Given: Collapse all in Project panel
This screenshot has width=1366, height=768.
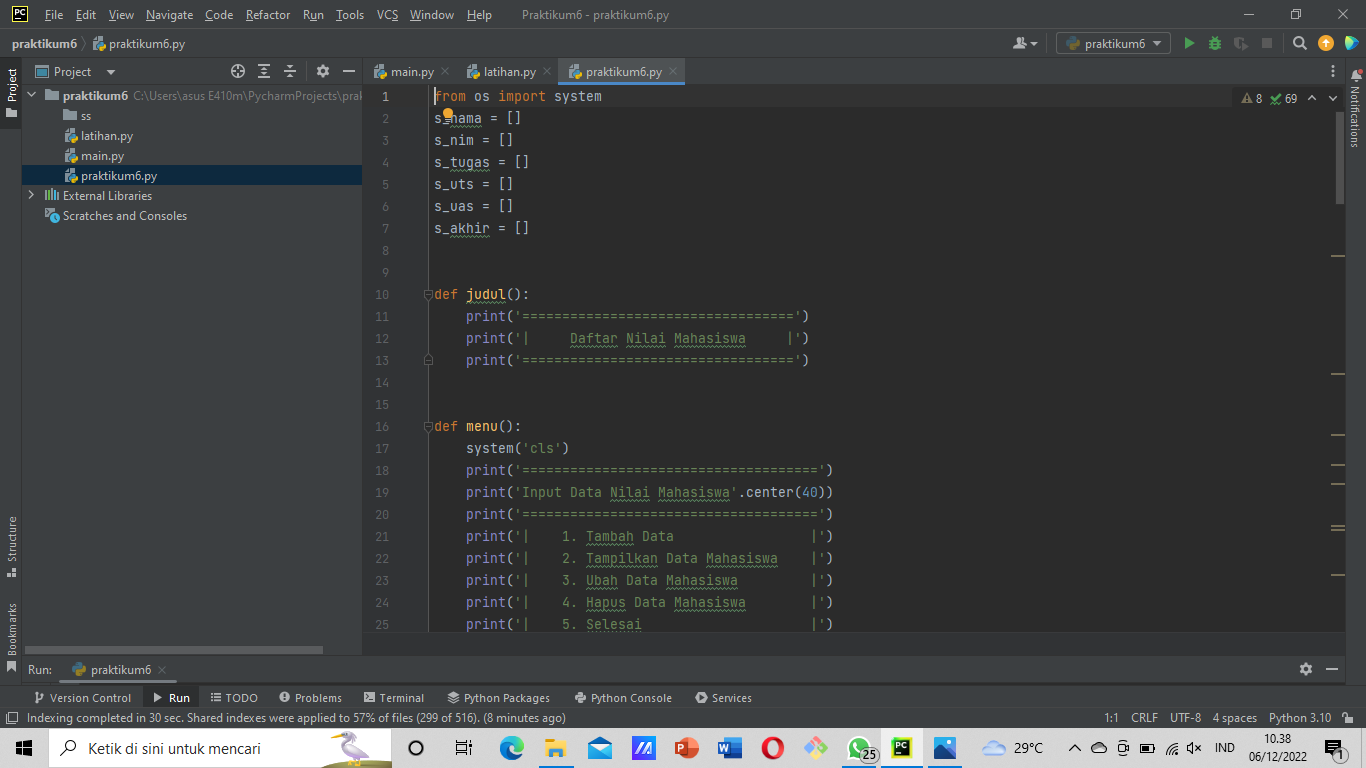Looking at the screenshot, I should coord(290,72).
